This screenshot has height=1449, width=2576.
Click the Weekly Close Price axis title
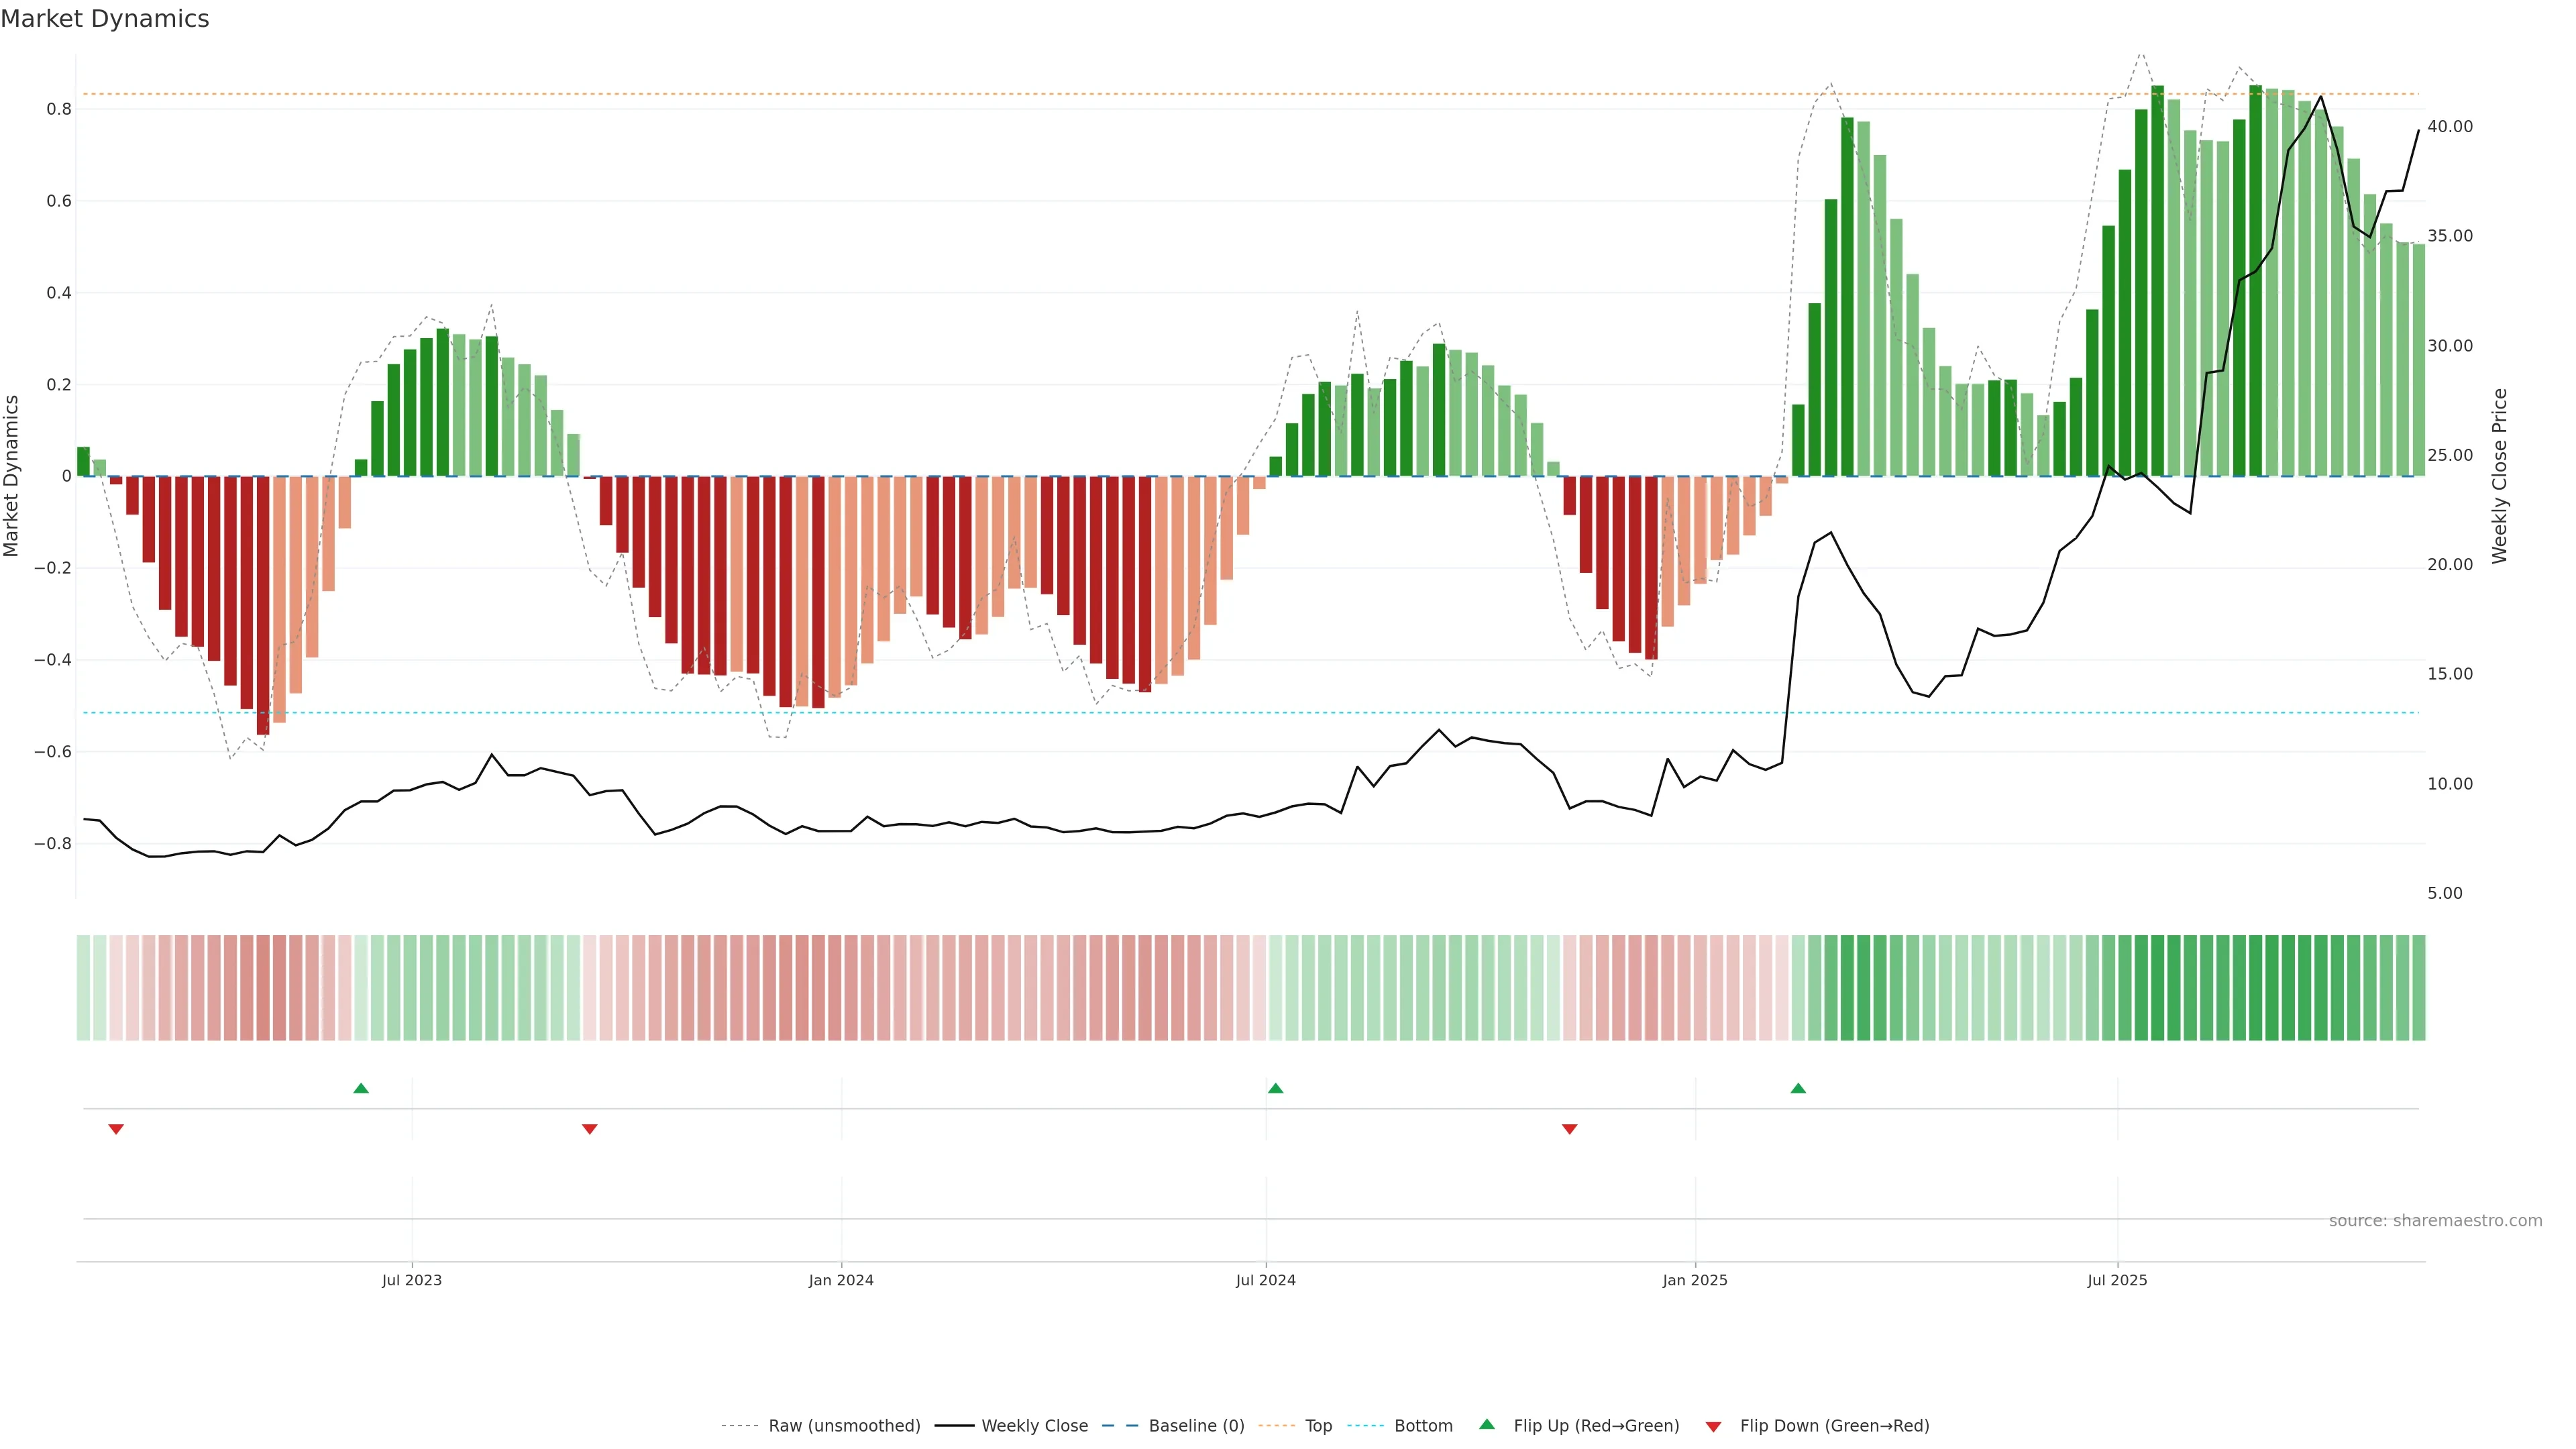[2499, 476]
